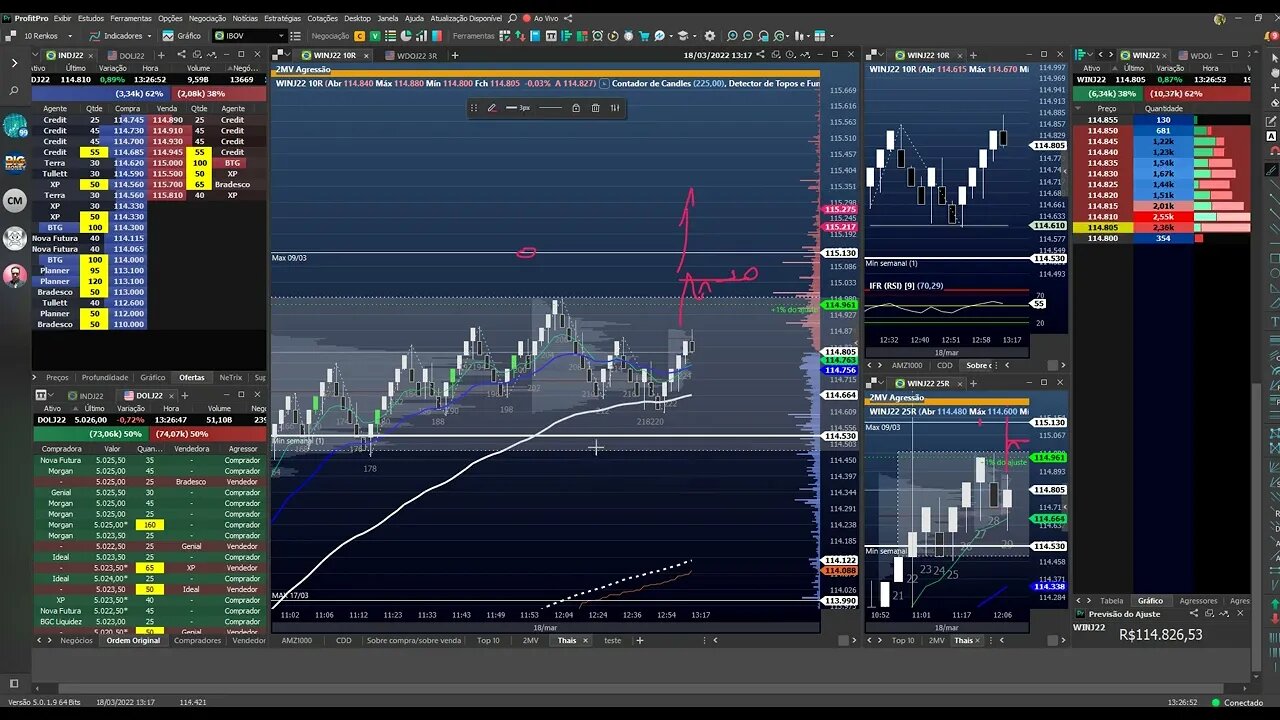Image resolution: width=1280 pixels, height=720 pixels.
Task: Select the Ordem Original tab
Action: [x=133, y=640]
